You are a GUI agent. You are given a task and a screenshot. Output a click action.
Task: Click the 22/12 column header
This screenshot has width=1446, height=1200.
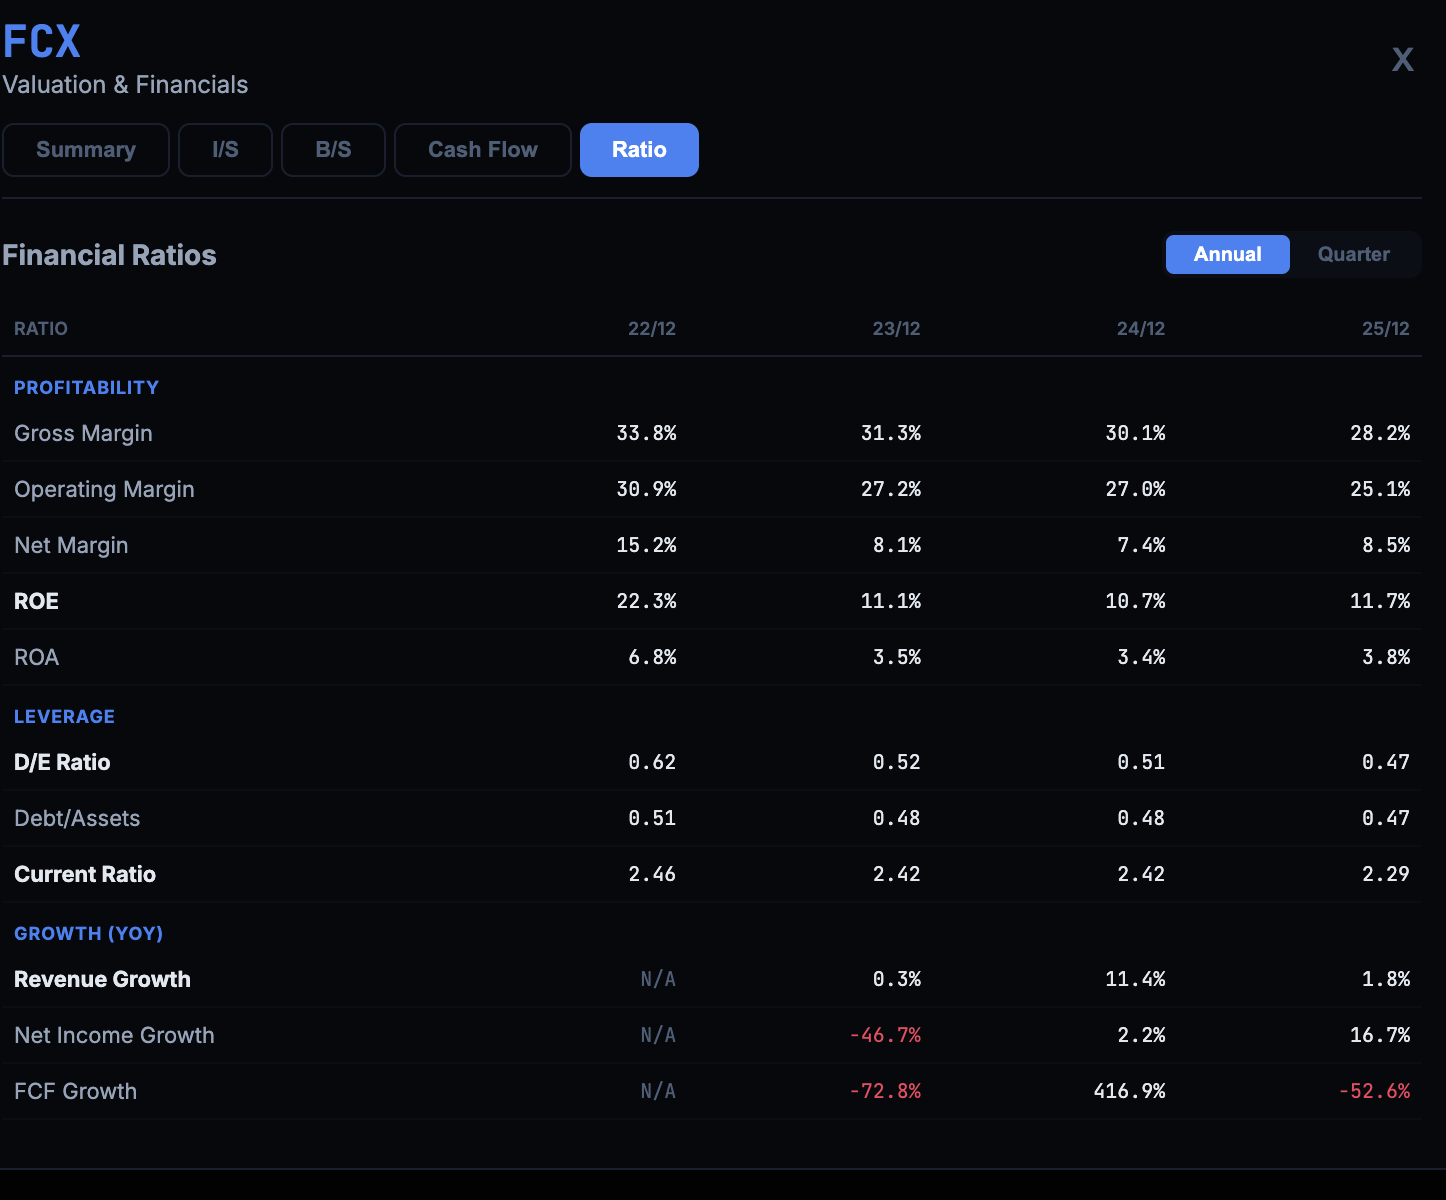(x=651, y=329)
